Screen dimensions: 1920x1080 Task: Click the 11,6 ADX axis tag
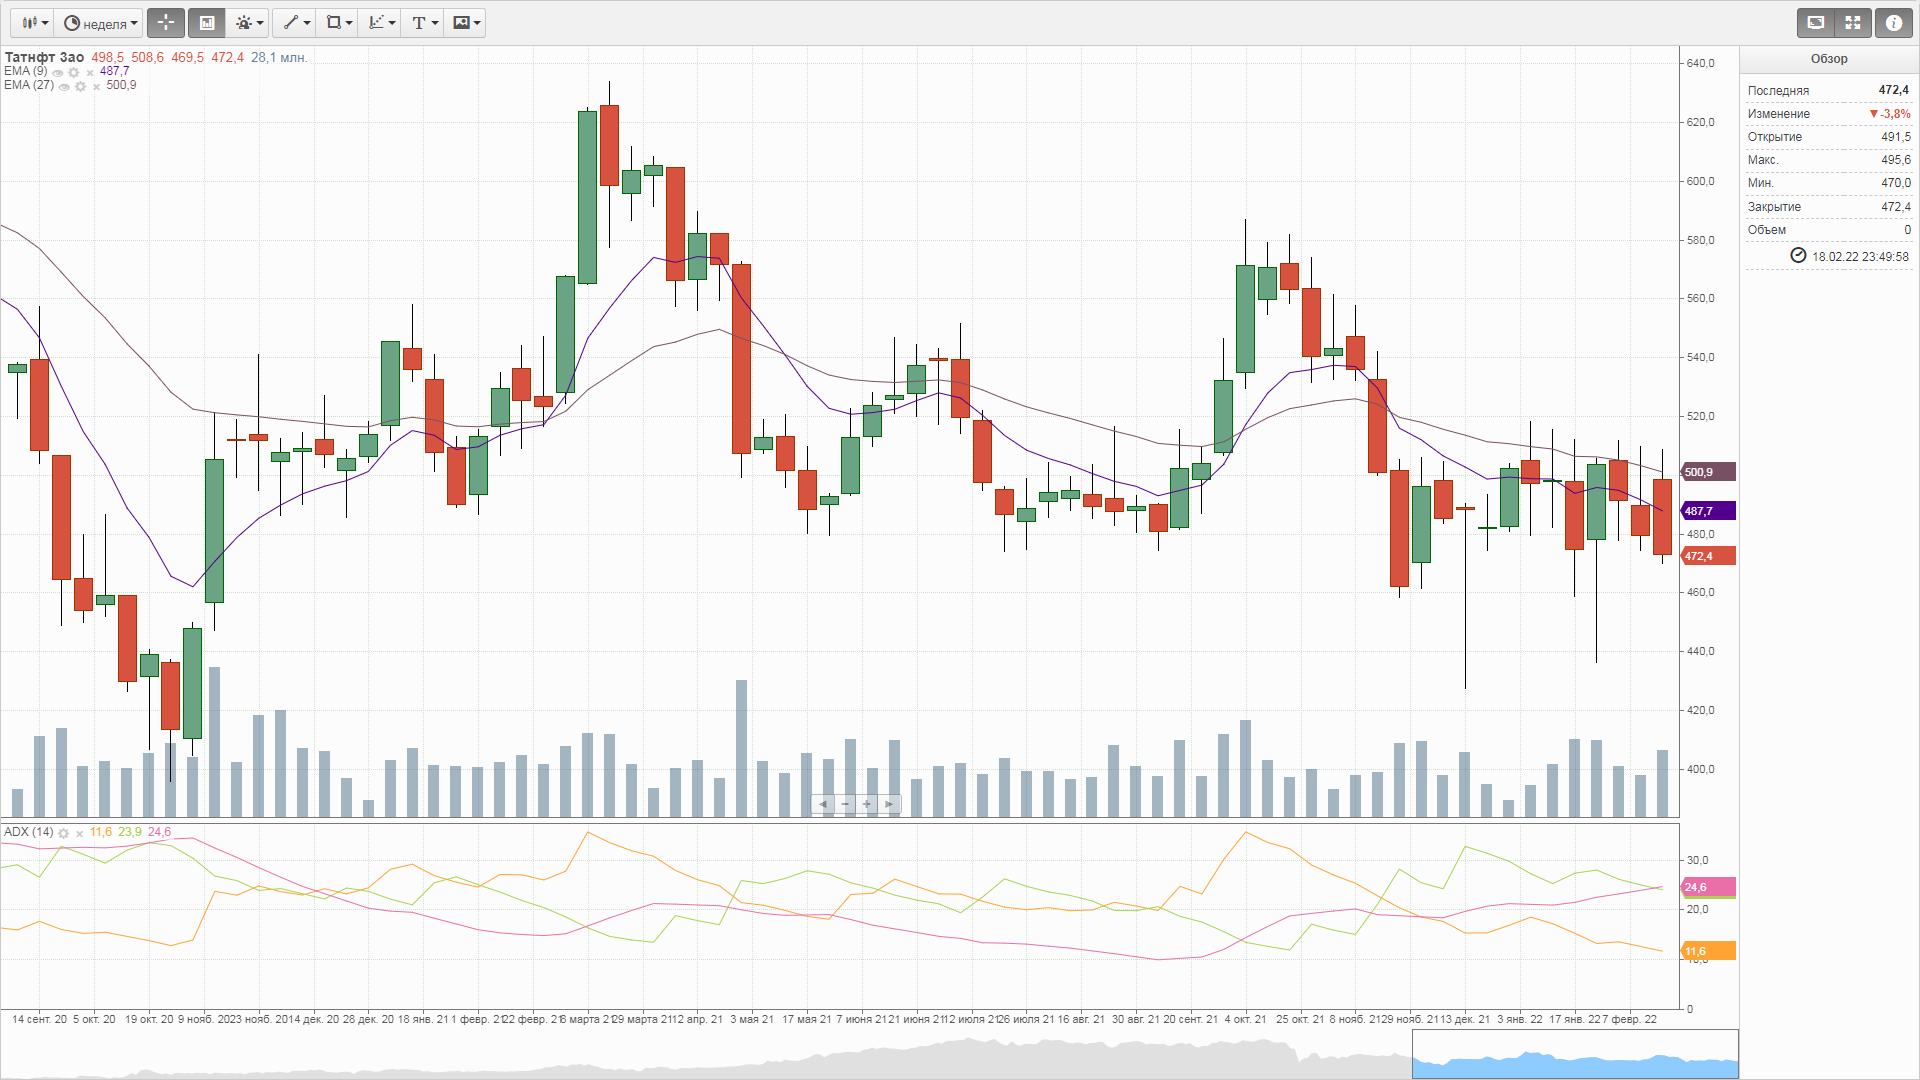(1708, 951)
